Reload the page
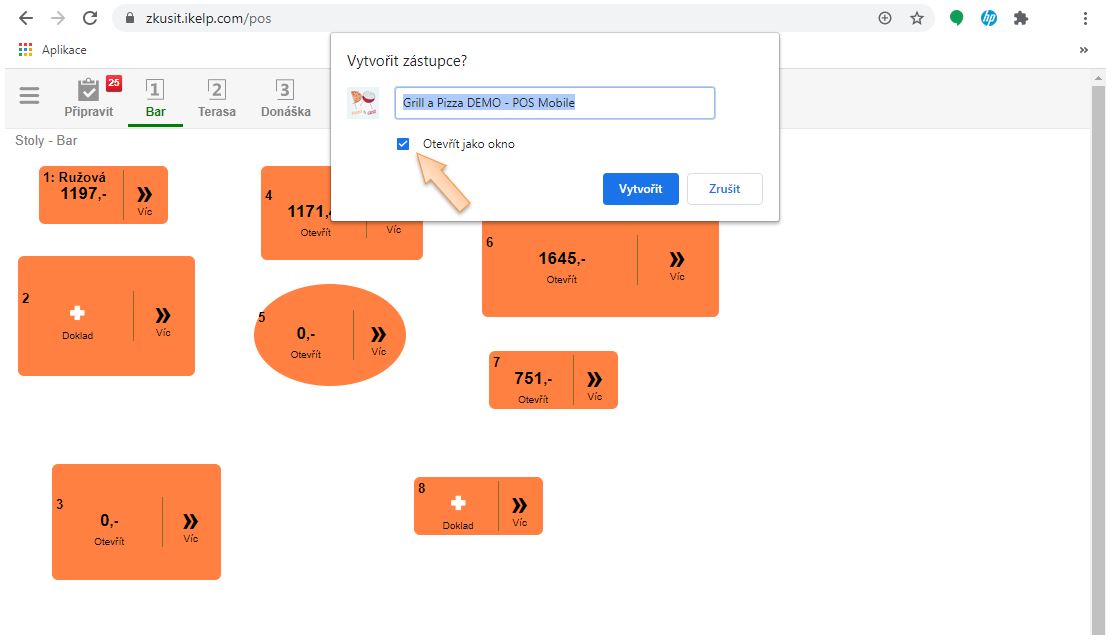Screen dimensions: 1112x642 tap(90, 18)
